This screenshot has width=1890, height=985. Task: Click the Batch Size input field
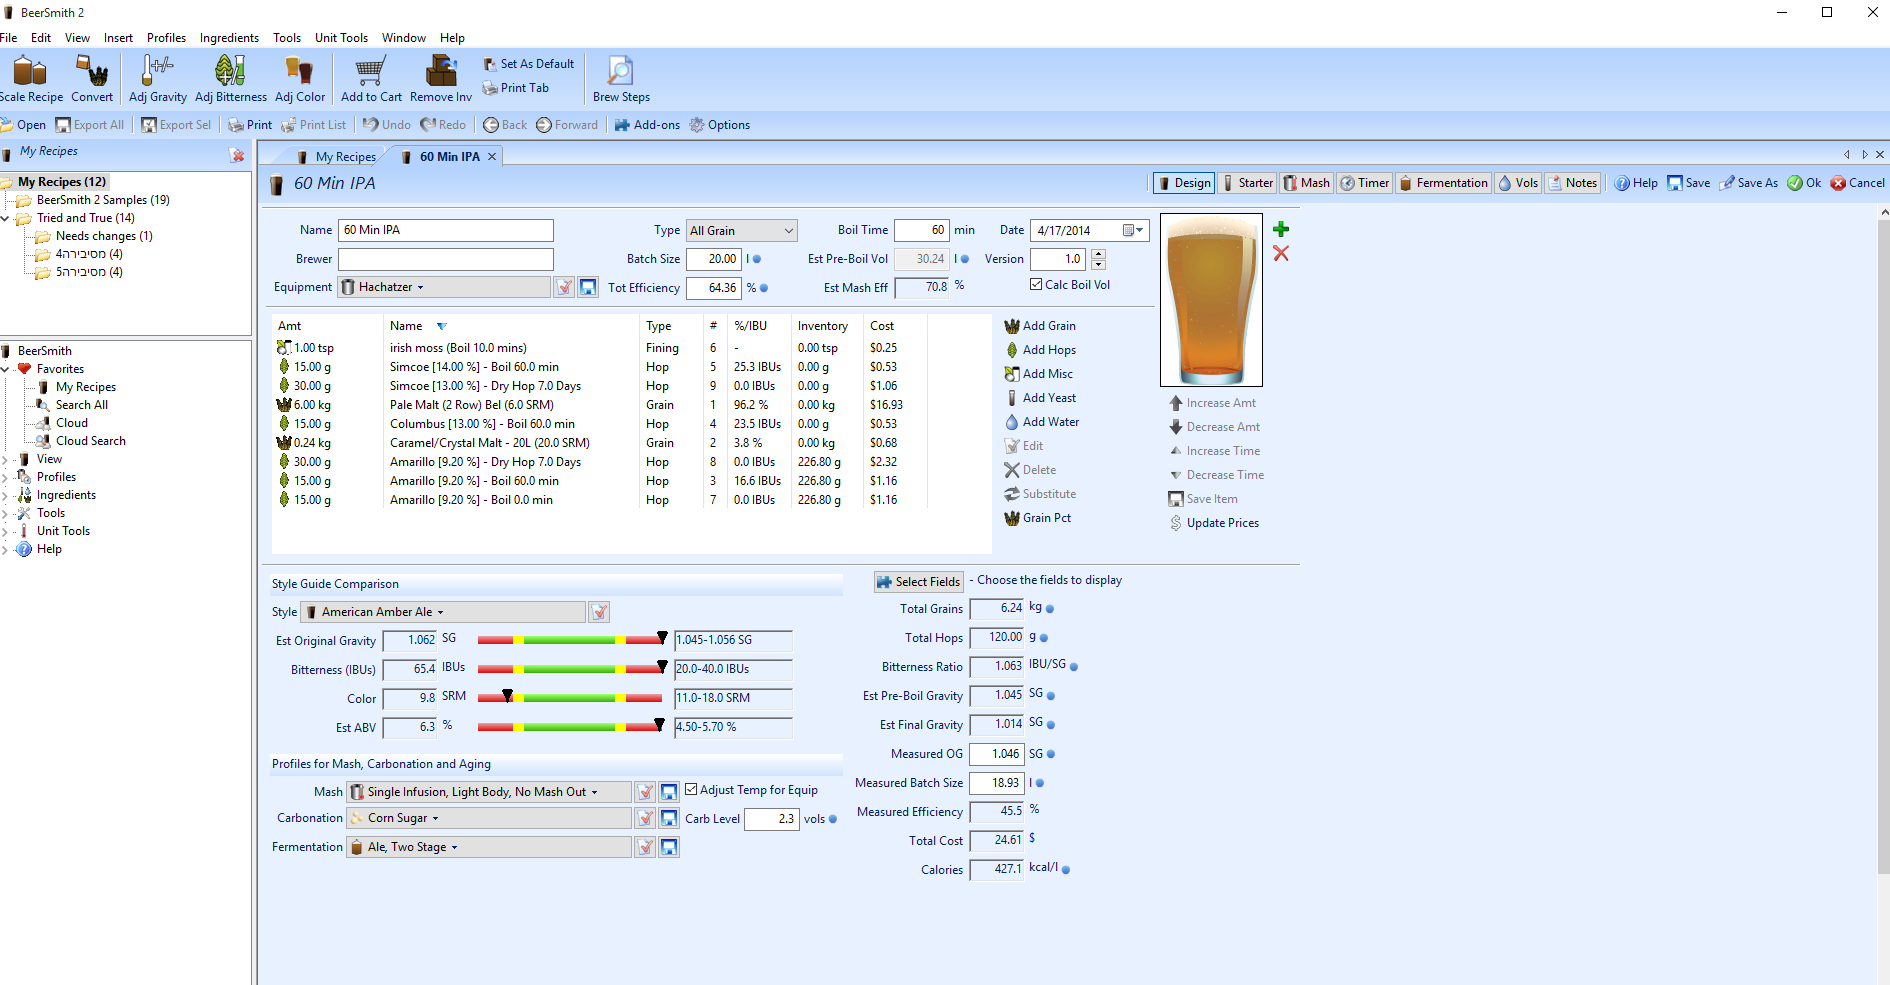pos(713,259)
